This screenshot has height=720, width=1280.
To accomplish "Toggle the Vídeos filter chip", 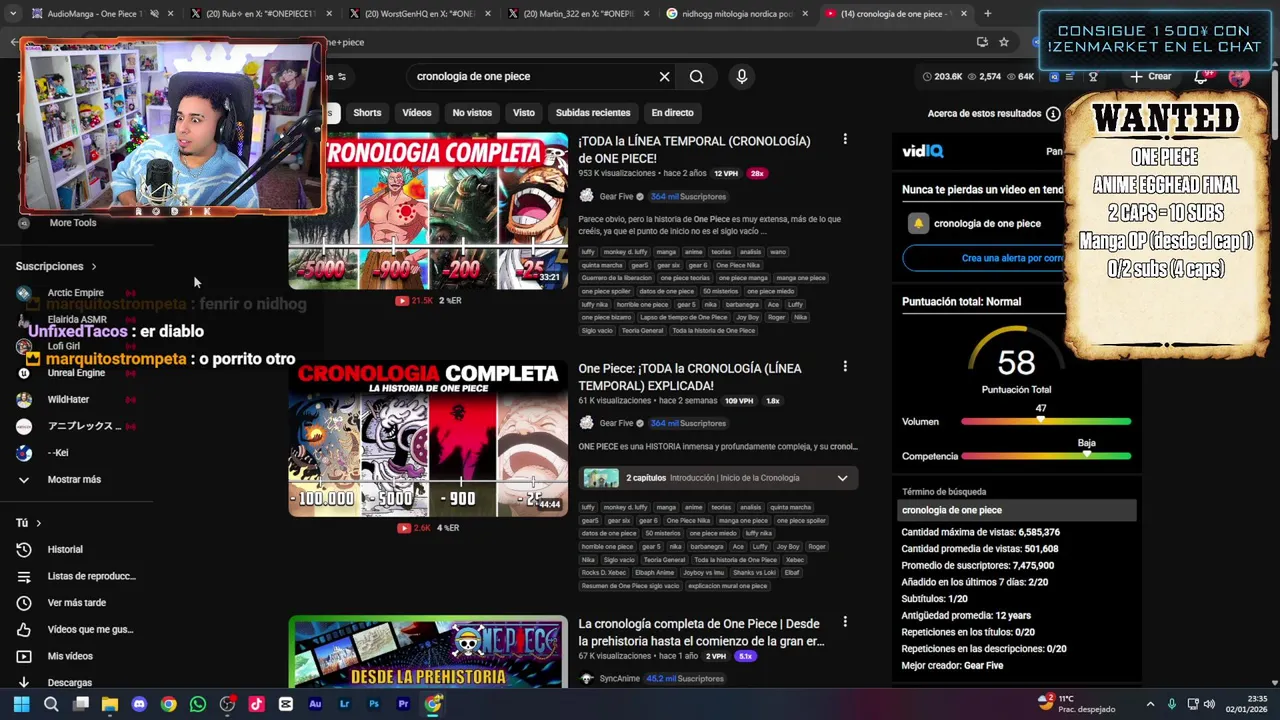I will tap(416, 113).
